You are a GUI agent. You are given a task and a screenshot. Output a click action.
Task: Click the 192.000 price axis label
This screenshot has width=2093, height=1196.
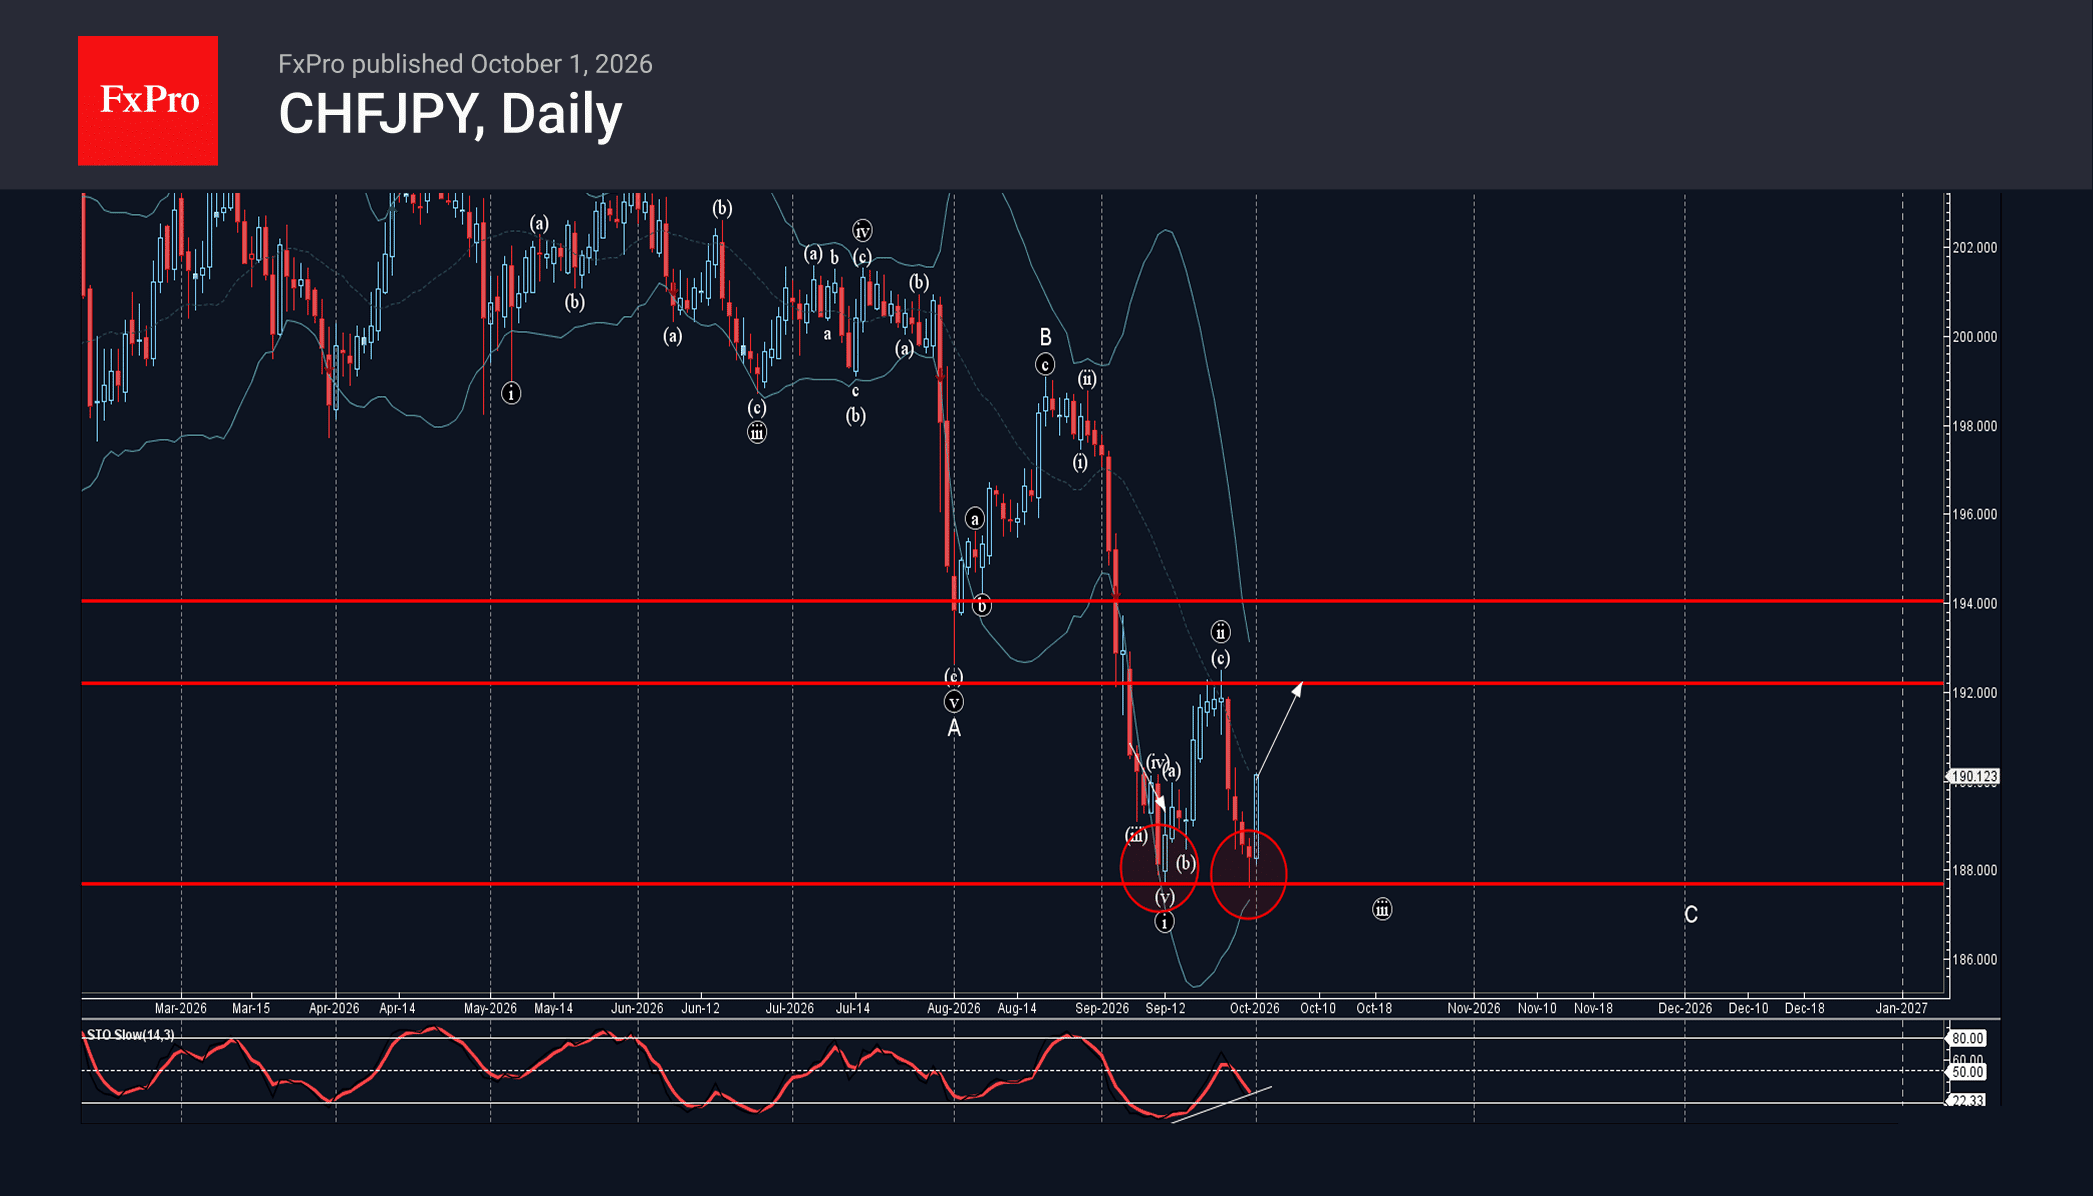point(1974,692)
